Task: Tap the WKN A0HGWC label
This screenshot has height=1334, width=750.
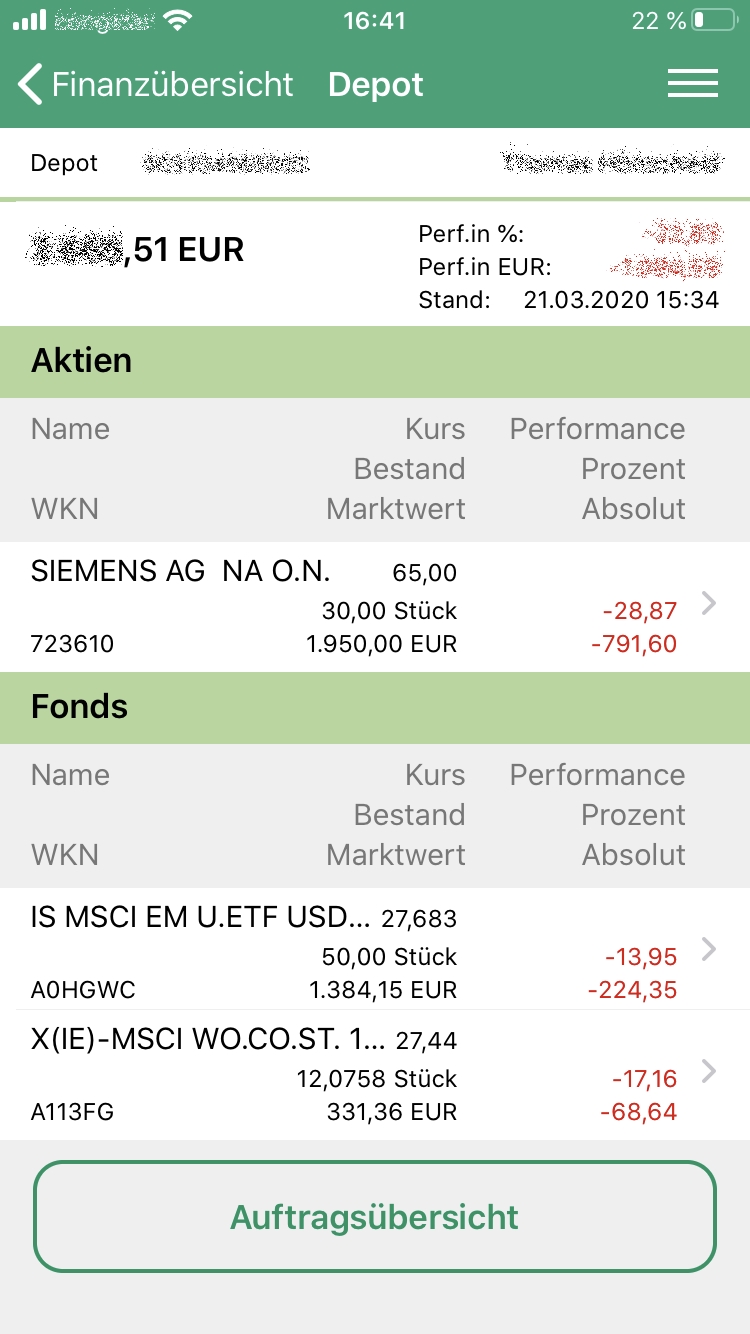Action: click(83, 990)
